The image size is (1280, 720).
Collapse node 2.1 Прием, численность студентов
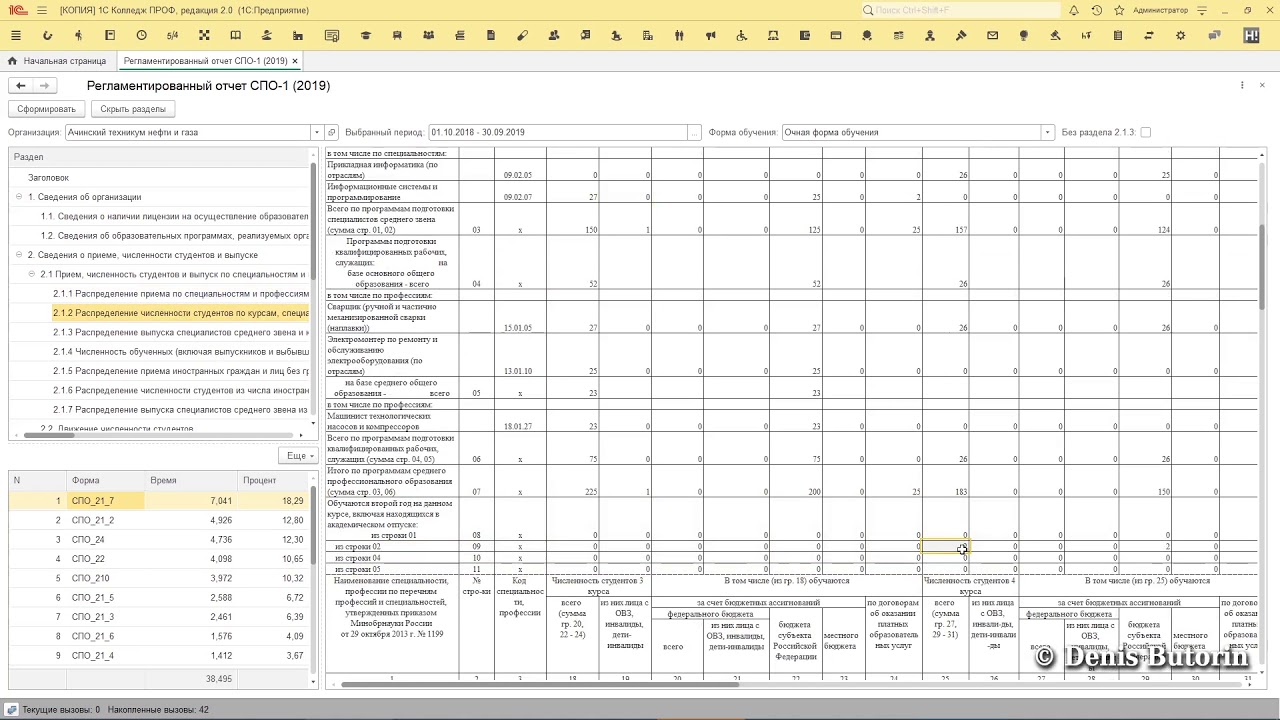coord(31,274)
